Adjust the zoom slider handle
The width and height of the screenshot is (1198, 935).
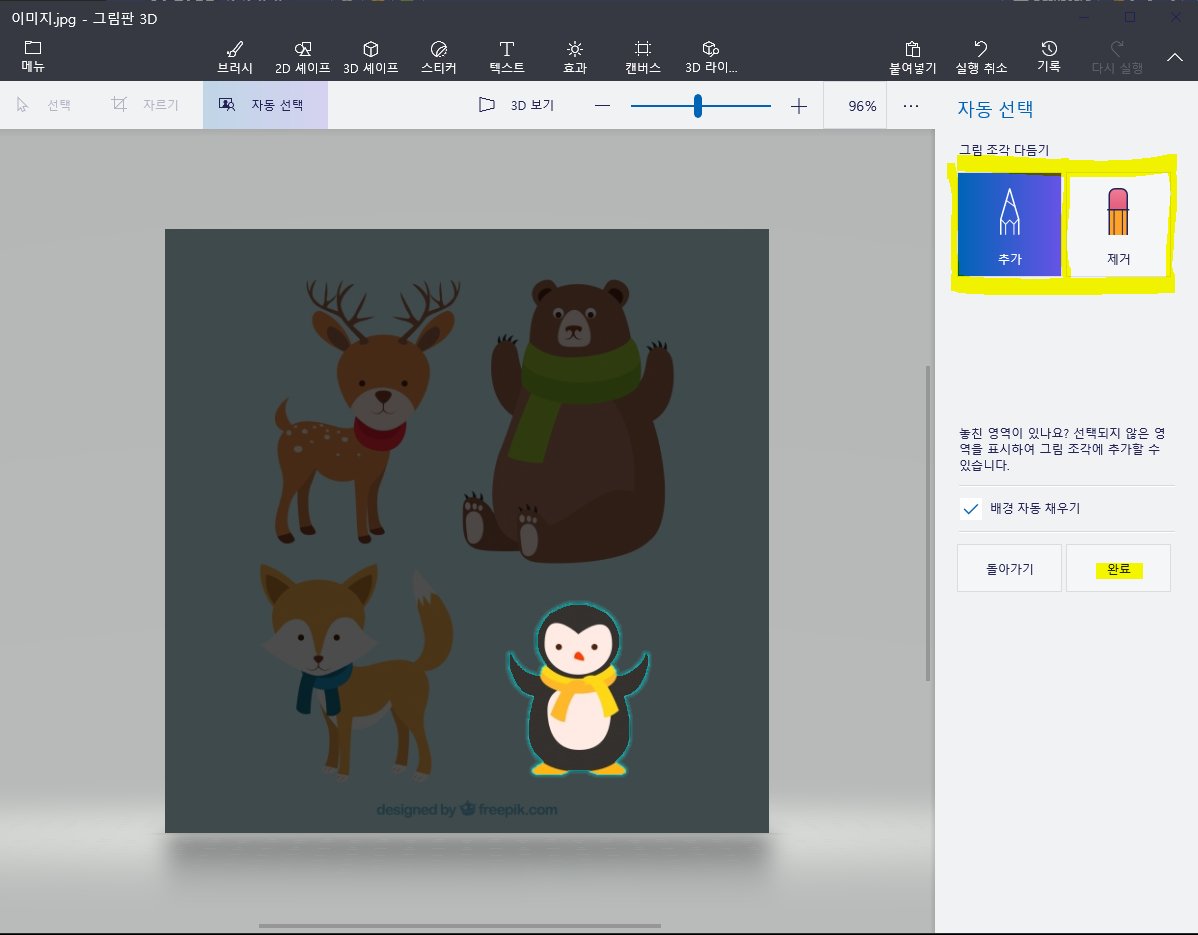point(698,105)
